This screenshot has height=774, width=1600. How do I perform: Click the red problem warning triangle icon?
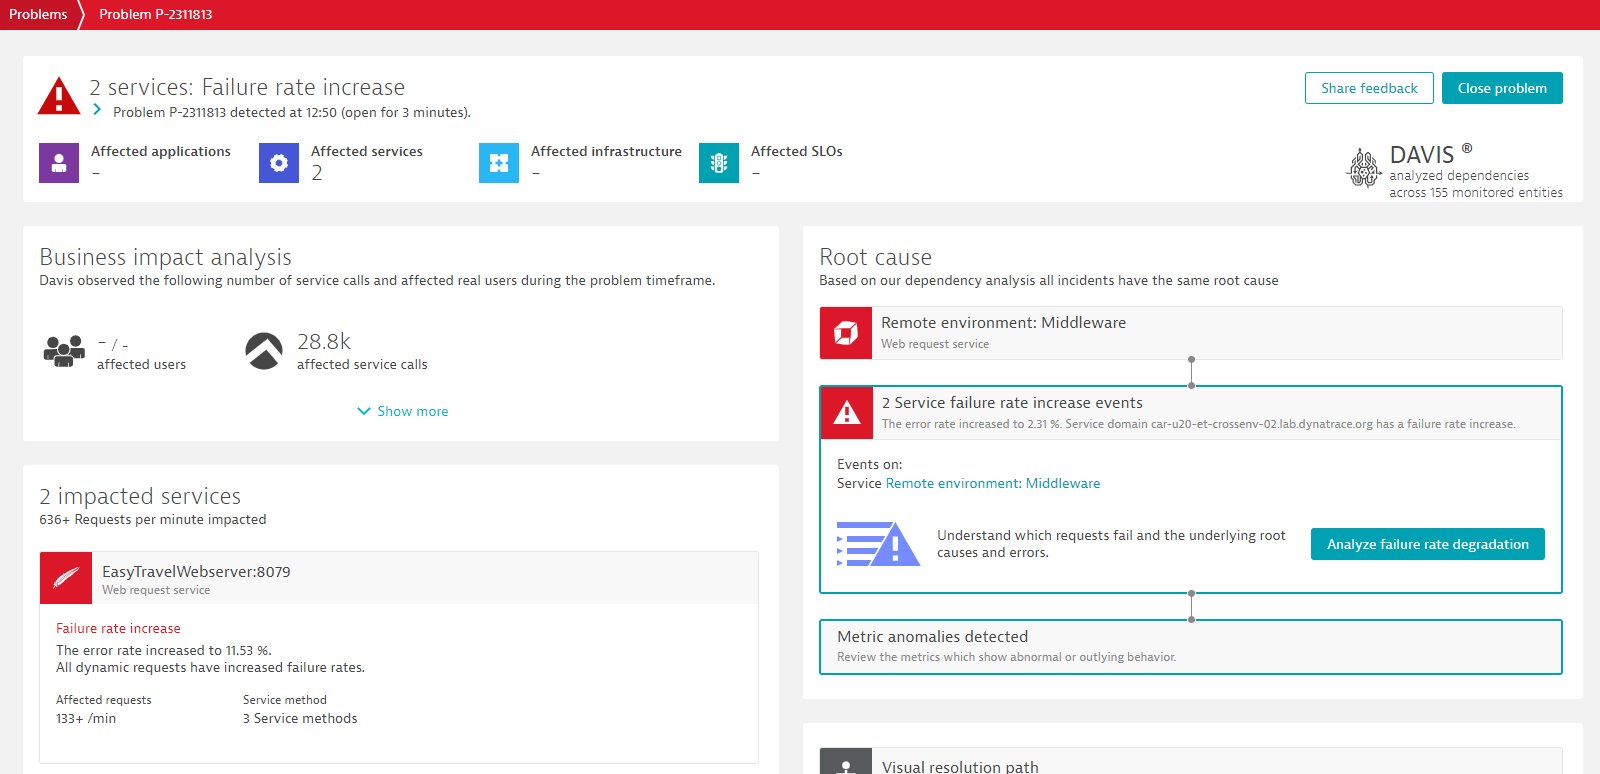click(59, 96)
